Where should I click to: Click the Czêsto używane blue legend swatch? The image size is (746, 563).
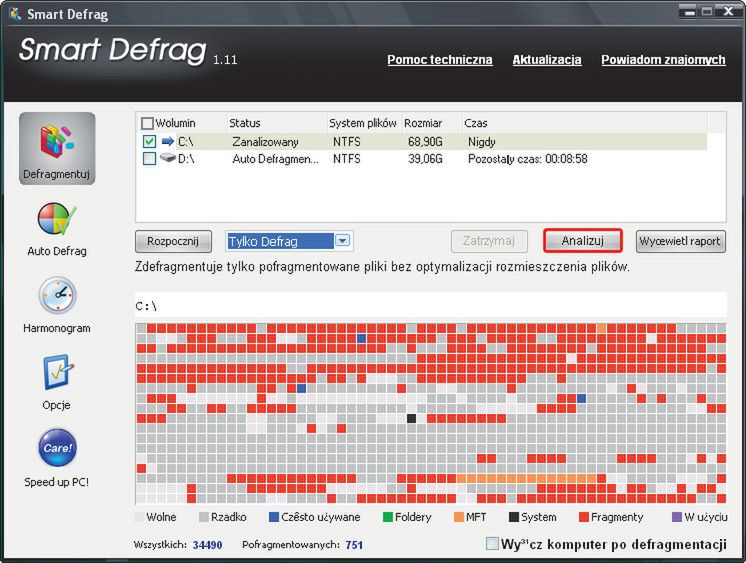pyautogui.click(x=274, y=517)
